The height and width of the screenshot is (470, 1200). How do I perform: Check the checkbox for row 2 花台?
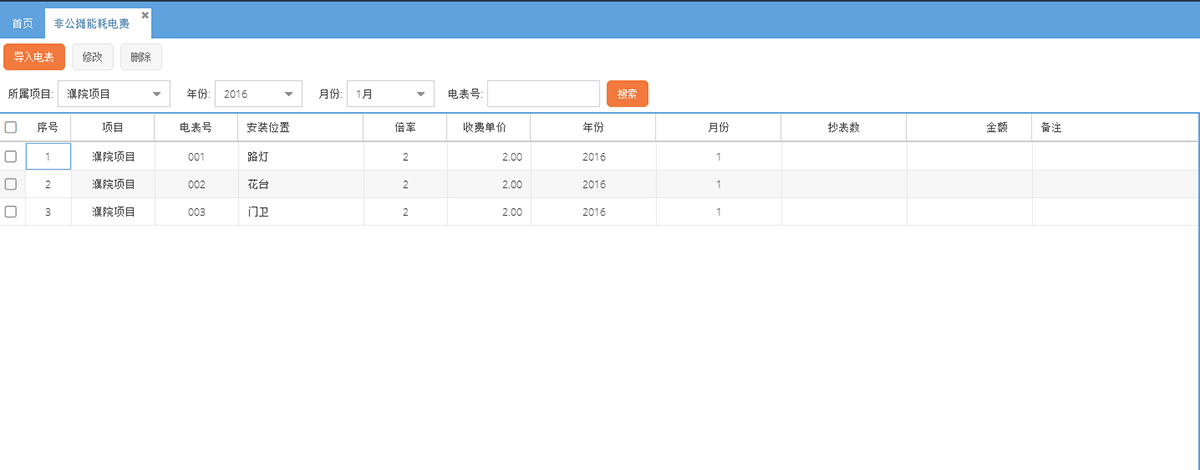11,184
